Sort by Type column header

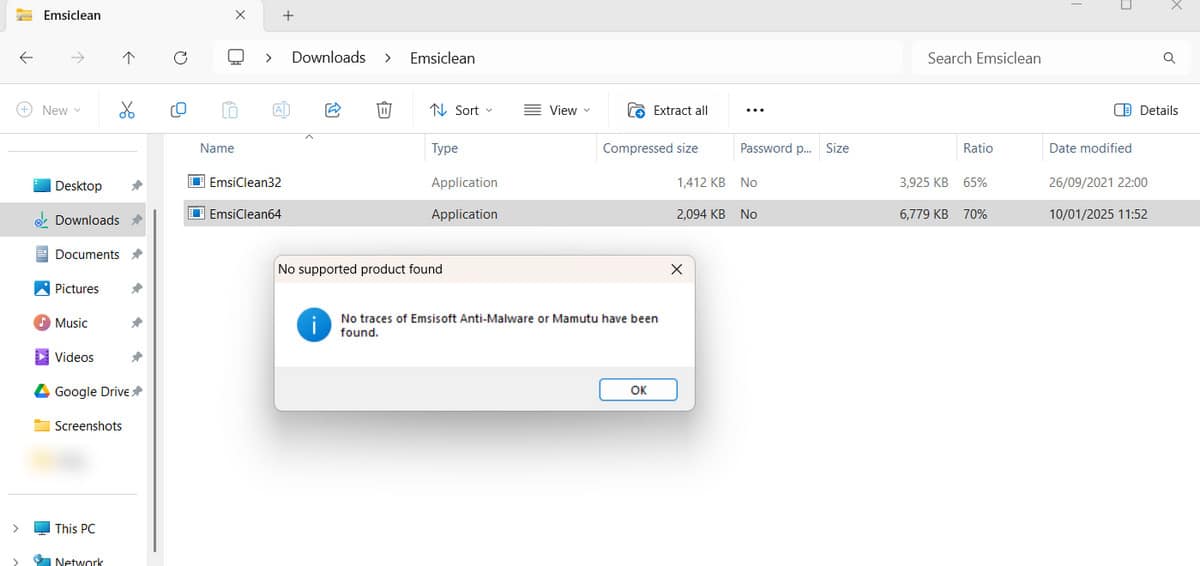[444, 148]
